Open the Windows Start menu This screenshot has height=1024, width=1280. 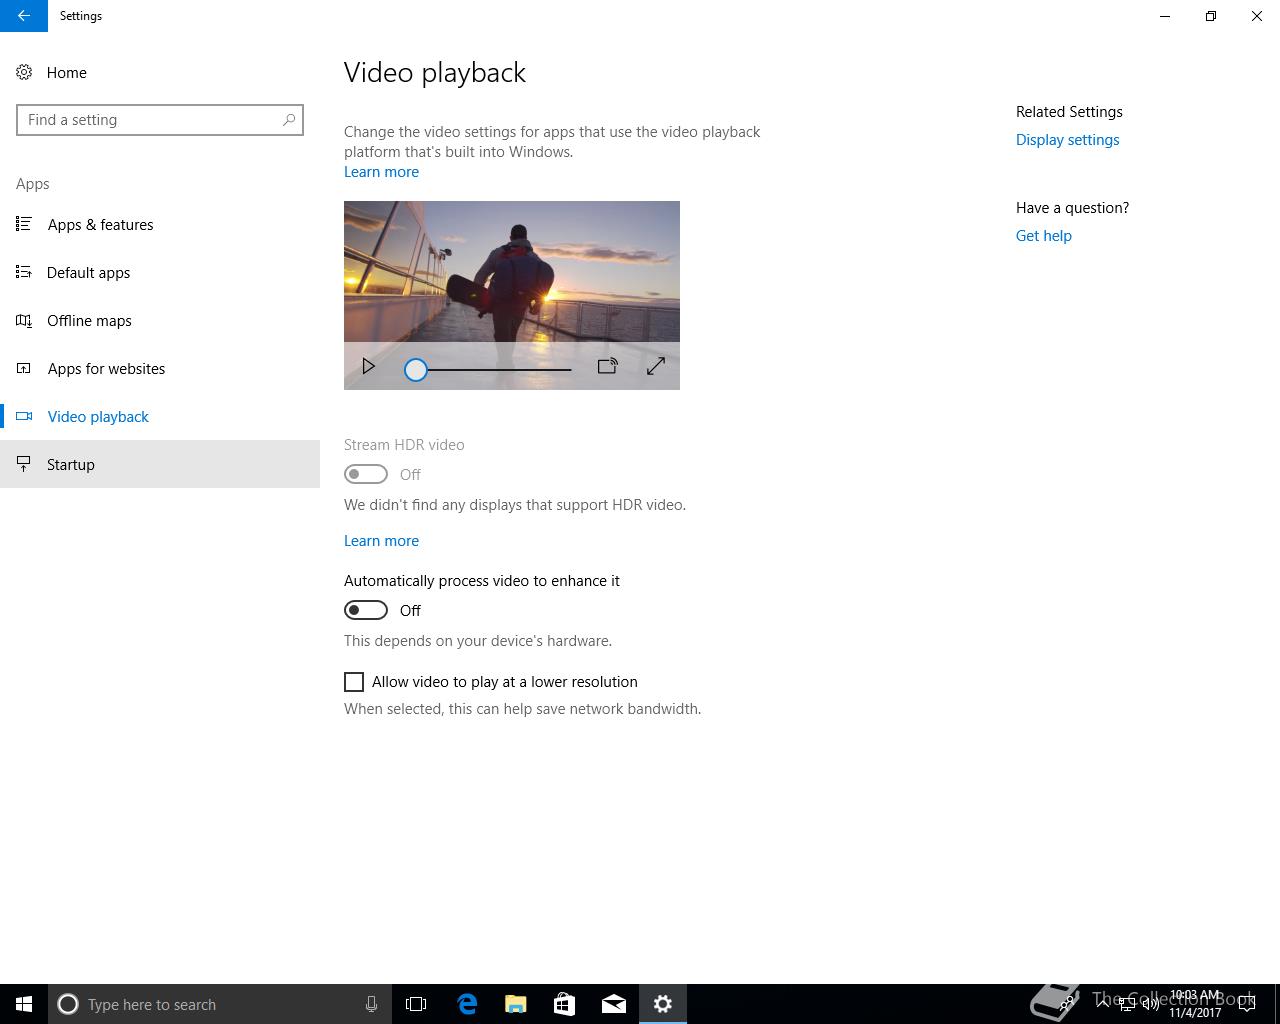pos(24,1004)
